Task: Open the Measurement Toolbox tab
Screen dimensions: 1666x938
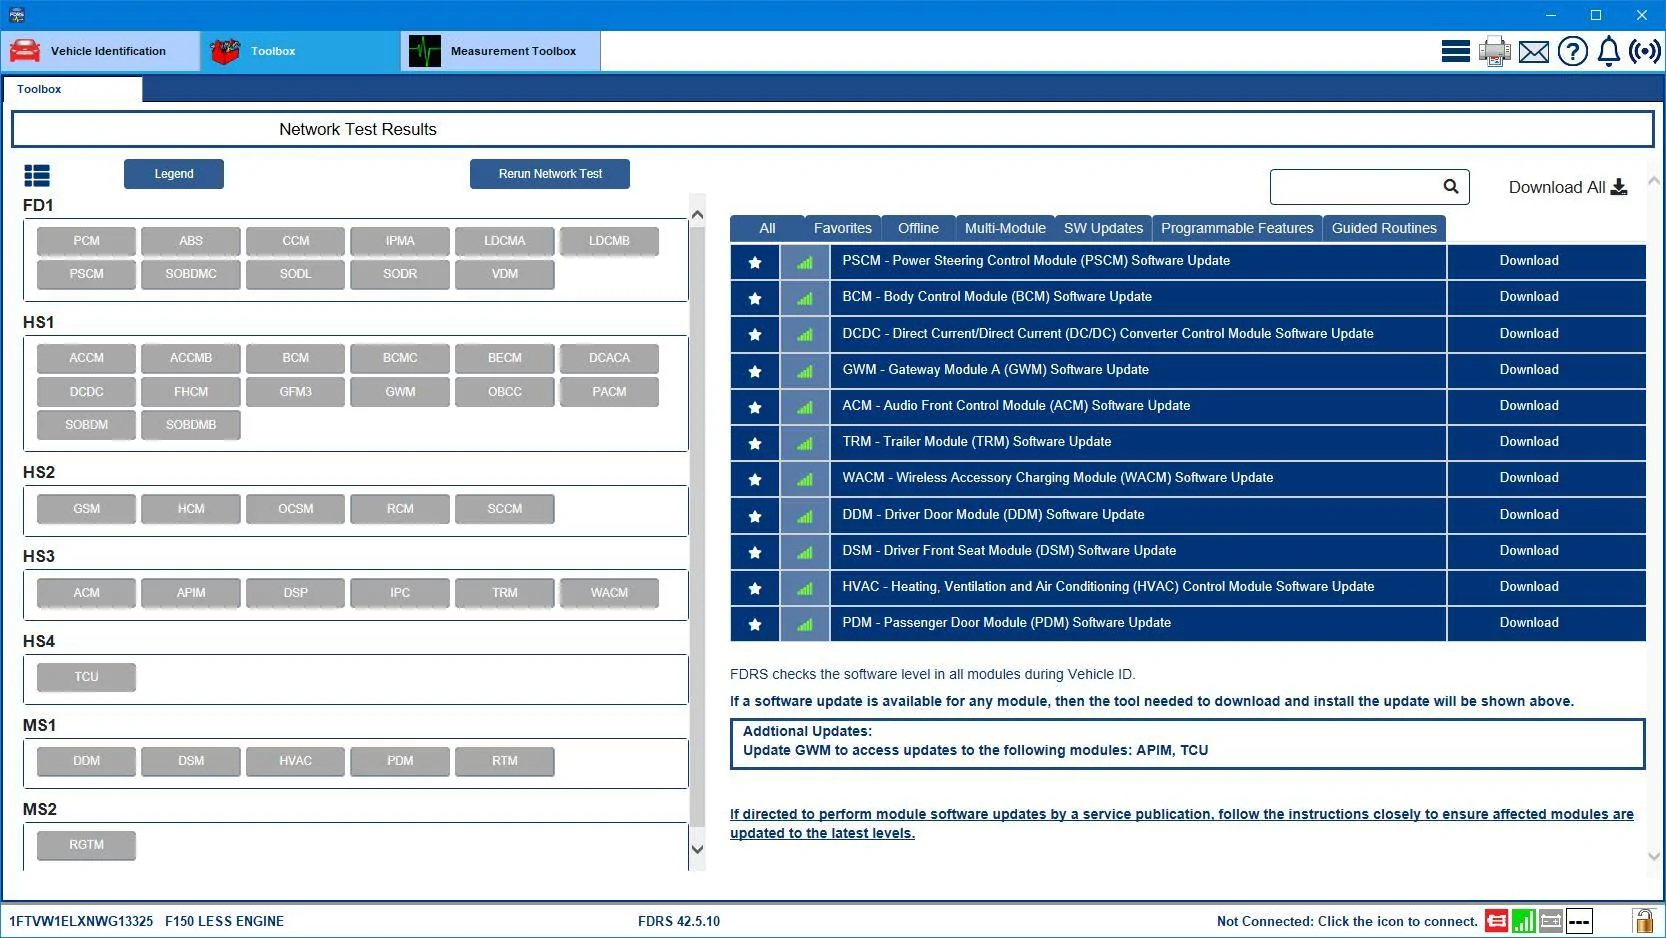Action: pos(500,51)
